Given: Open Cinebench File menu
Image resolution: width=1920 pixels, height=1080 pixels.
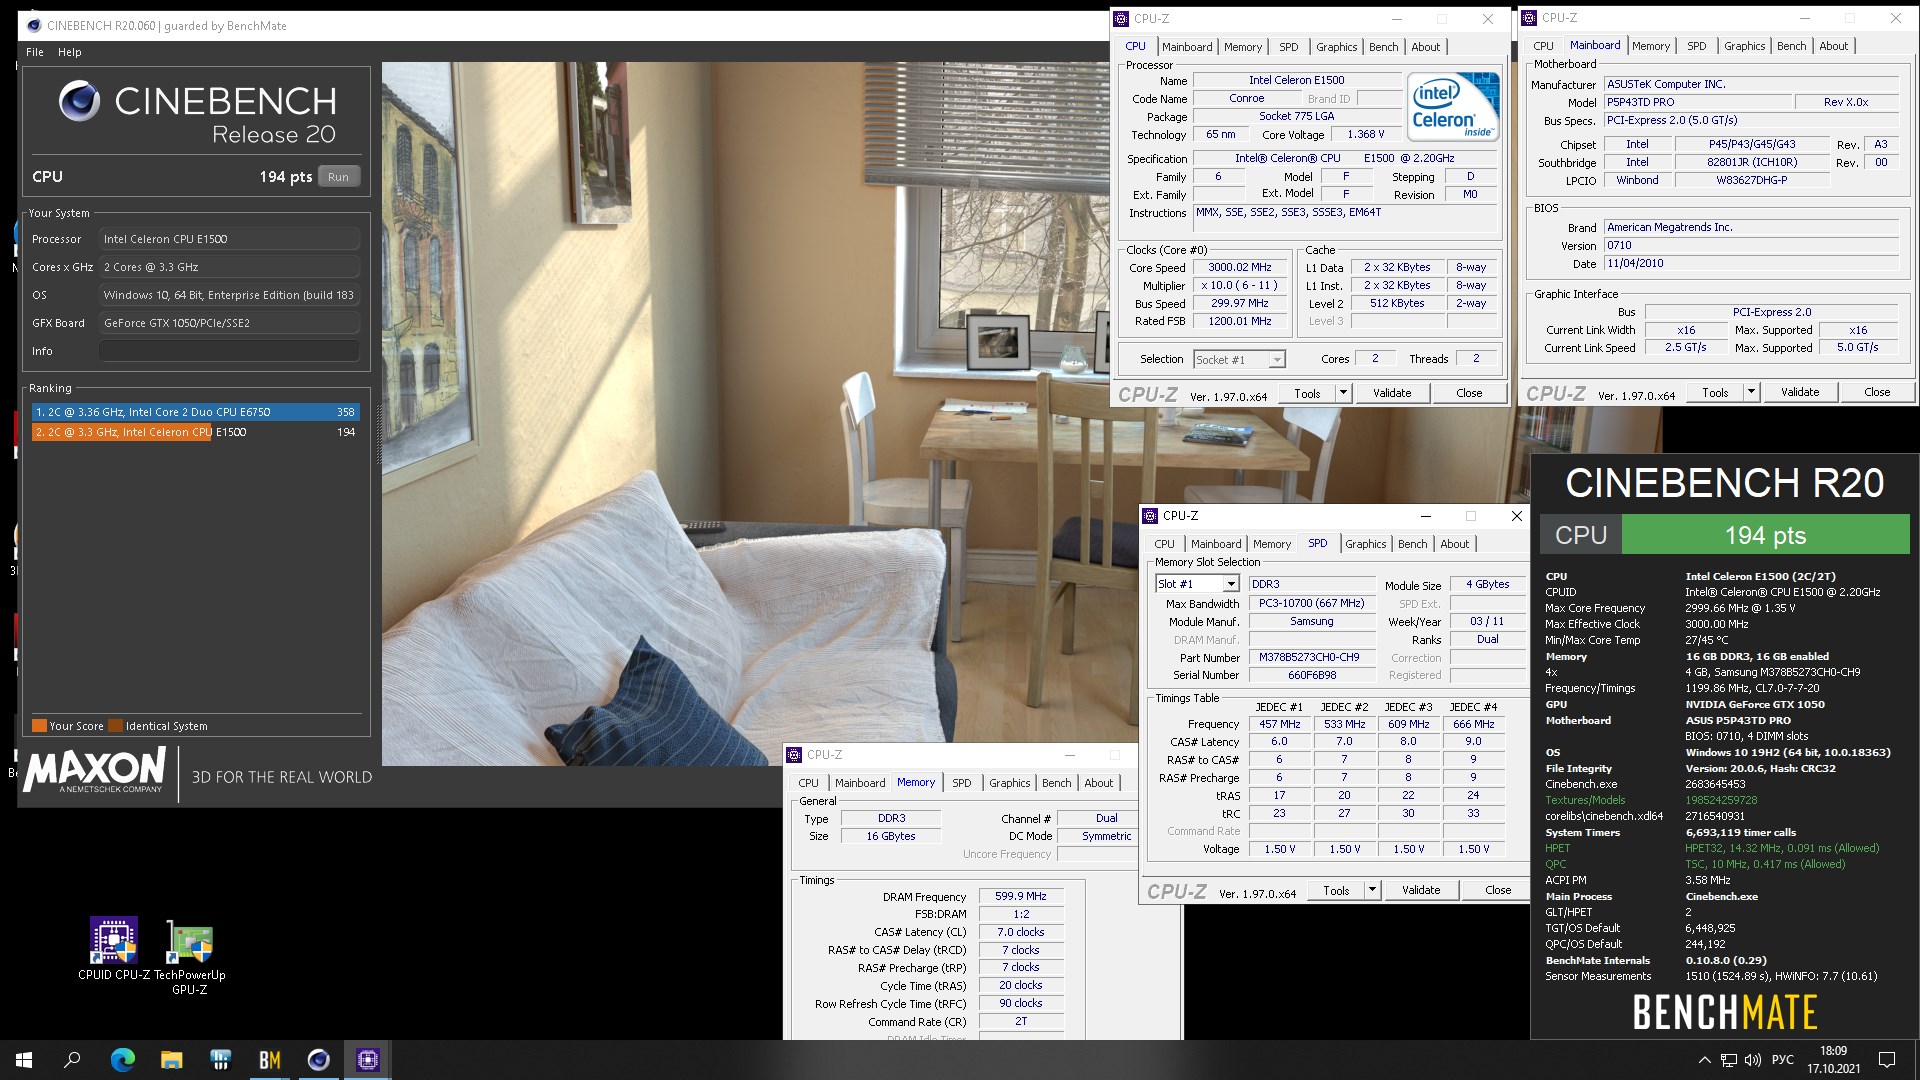Looking at the screenshot, I should [x=35, y=52].
